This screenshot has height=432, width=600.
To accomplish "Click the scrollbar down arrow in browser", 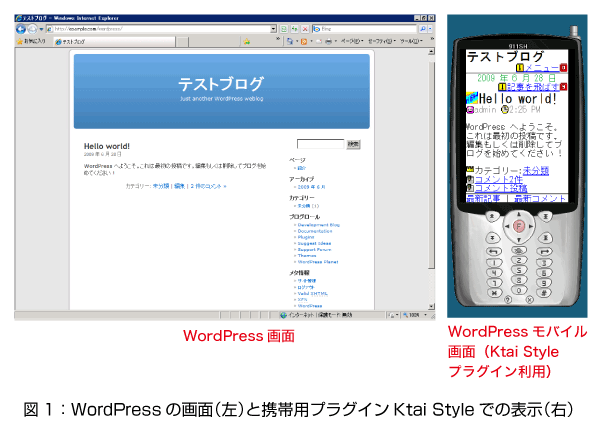I will click(431, 306).
